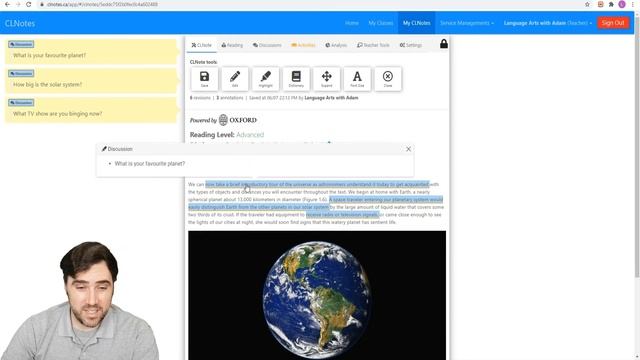The height and width of the screenshot is (360, 640).
Task: Open the Settings tab
Action: tap(411, 45)
